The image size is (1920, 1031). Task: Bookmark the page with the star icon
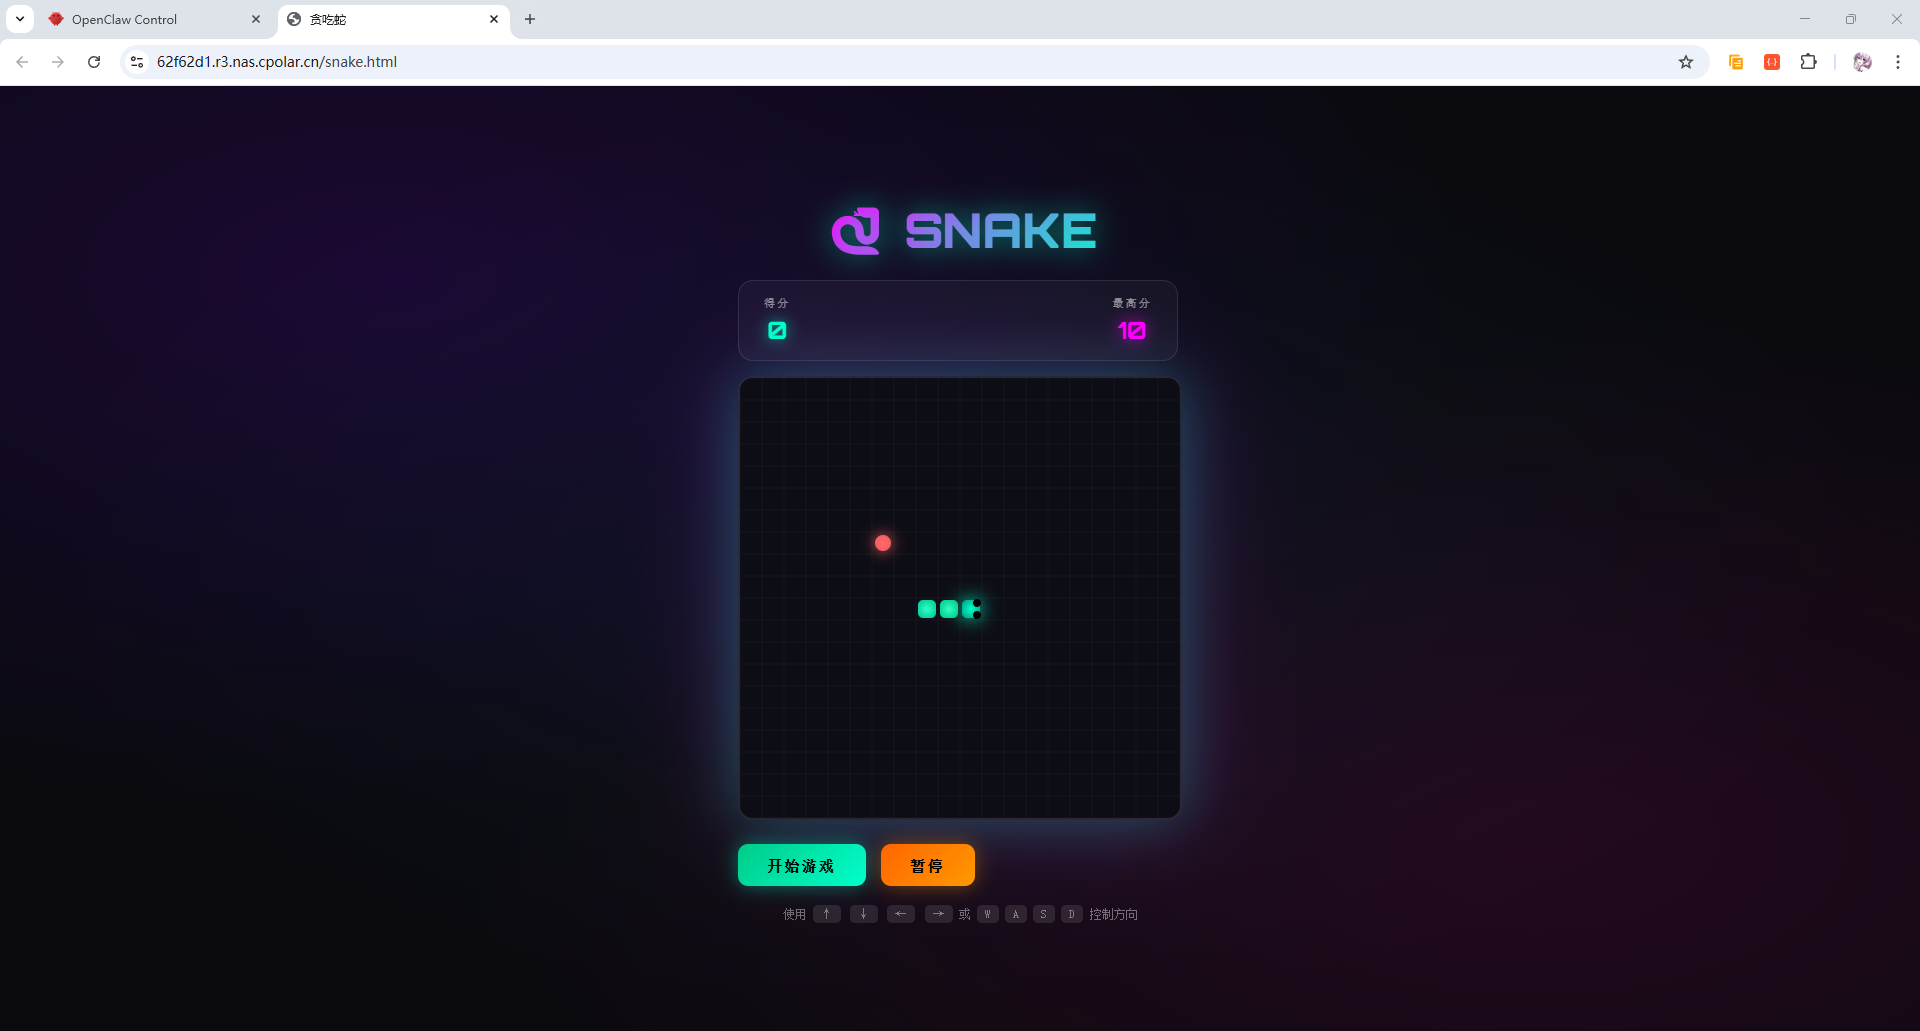1686,62
